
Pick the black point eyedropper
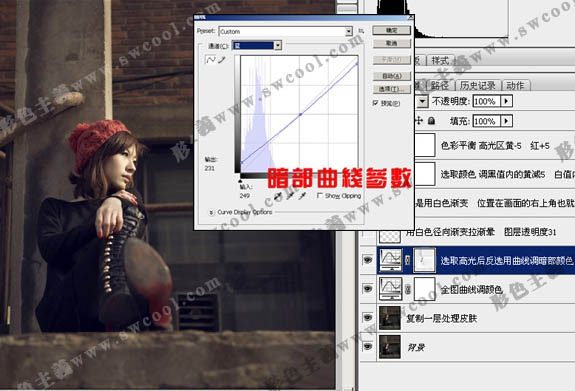coord(278,196)
